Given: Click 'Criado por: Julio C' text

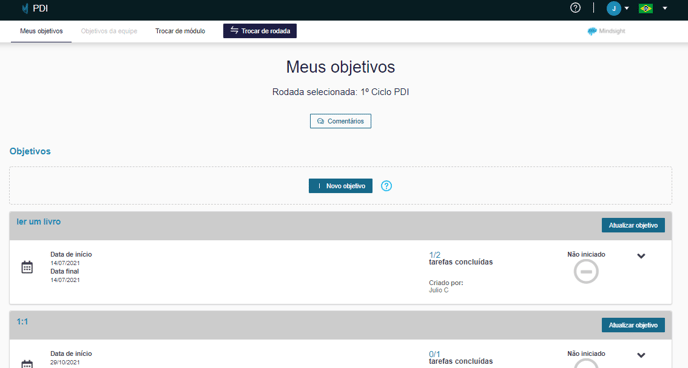Looking at the screenshot, I should pyautogui.click(x=446, y=286).
